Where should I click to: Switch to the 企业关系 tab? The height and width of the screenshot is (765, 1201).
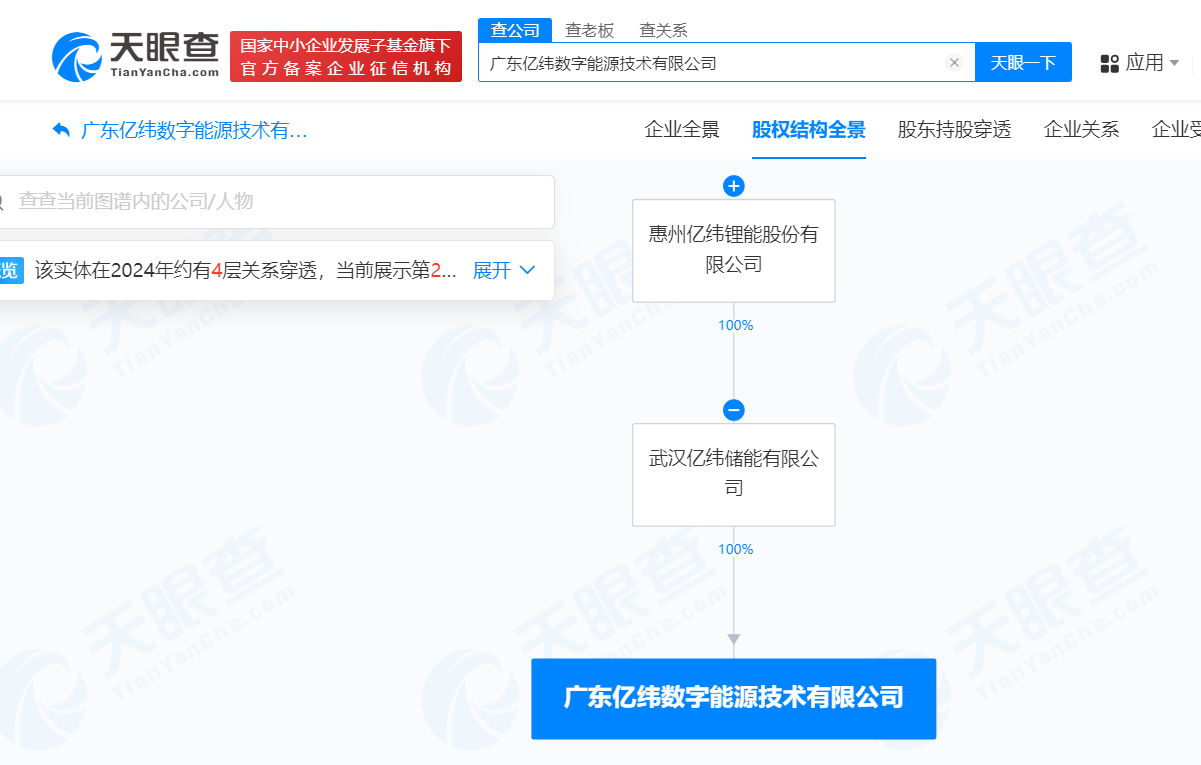(x=1081, y=129)
